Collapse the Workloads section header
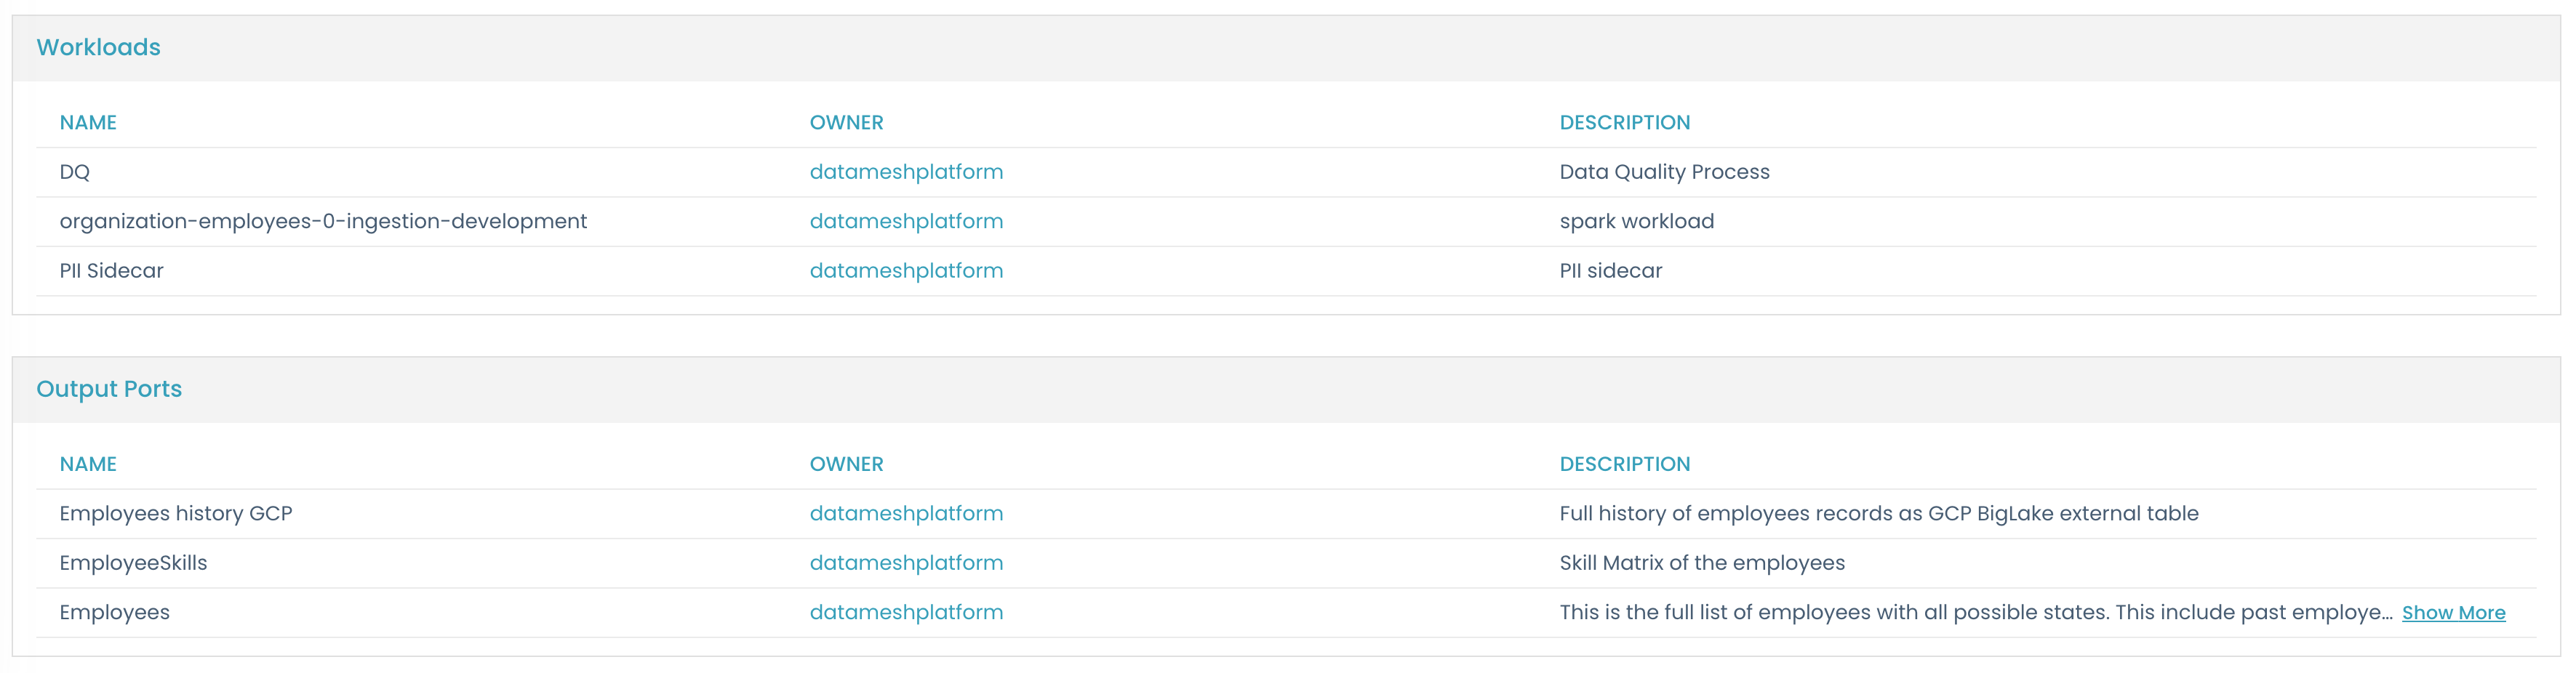This screenshot has width=2576, height=673. coord(99,47)
